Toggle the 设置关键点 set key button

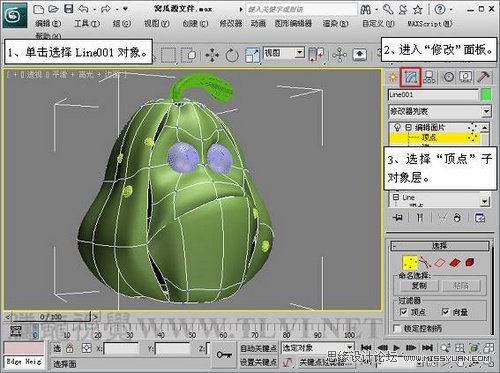[258, 362]
